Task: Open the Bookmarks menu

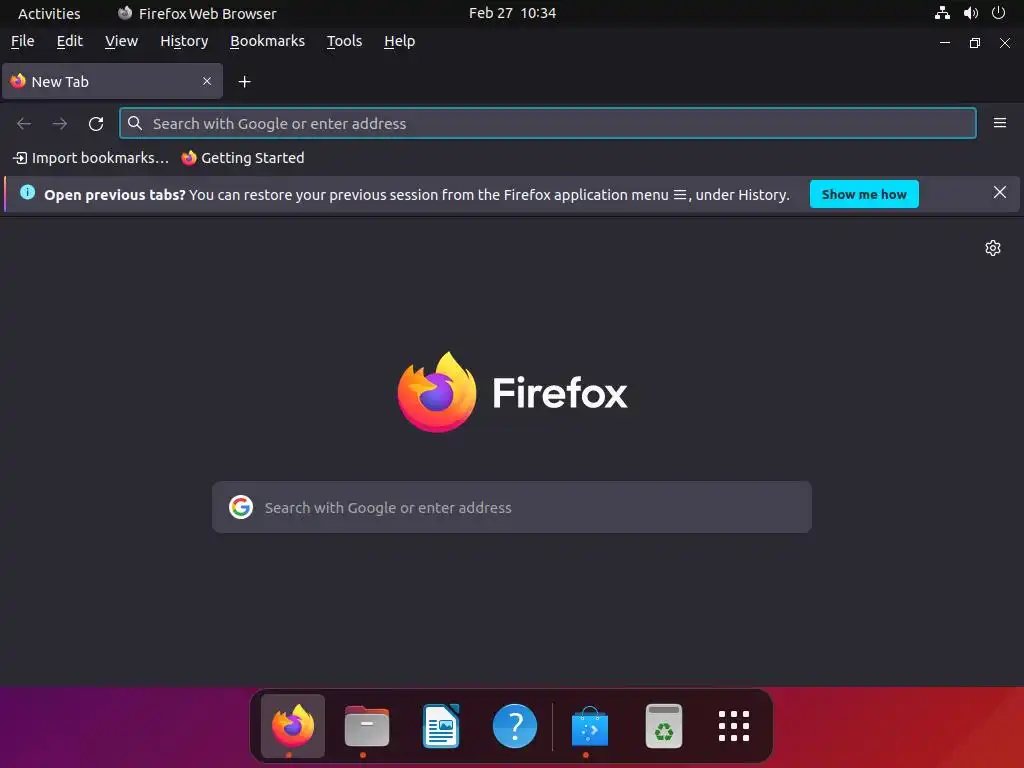Action: click(x=267, y=41)
